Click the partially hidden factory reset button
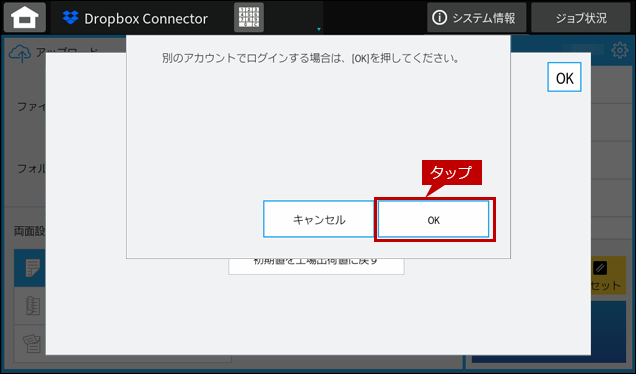This screenshot has height=374, width=636. click(316, 266)
